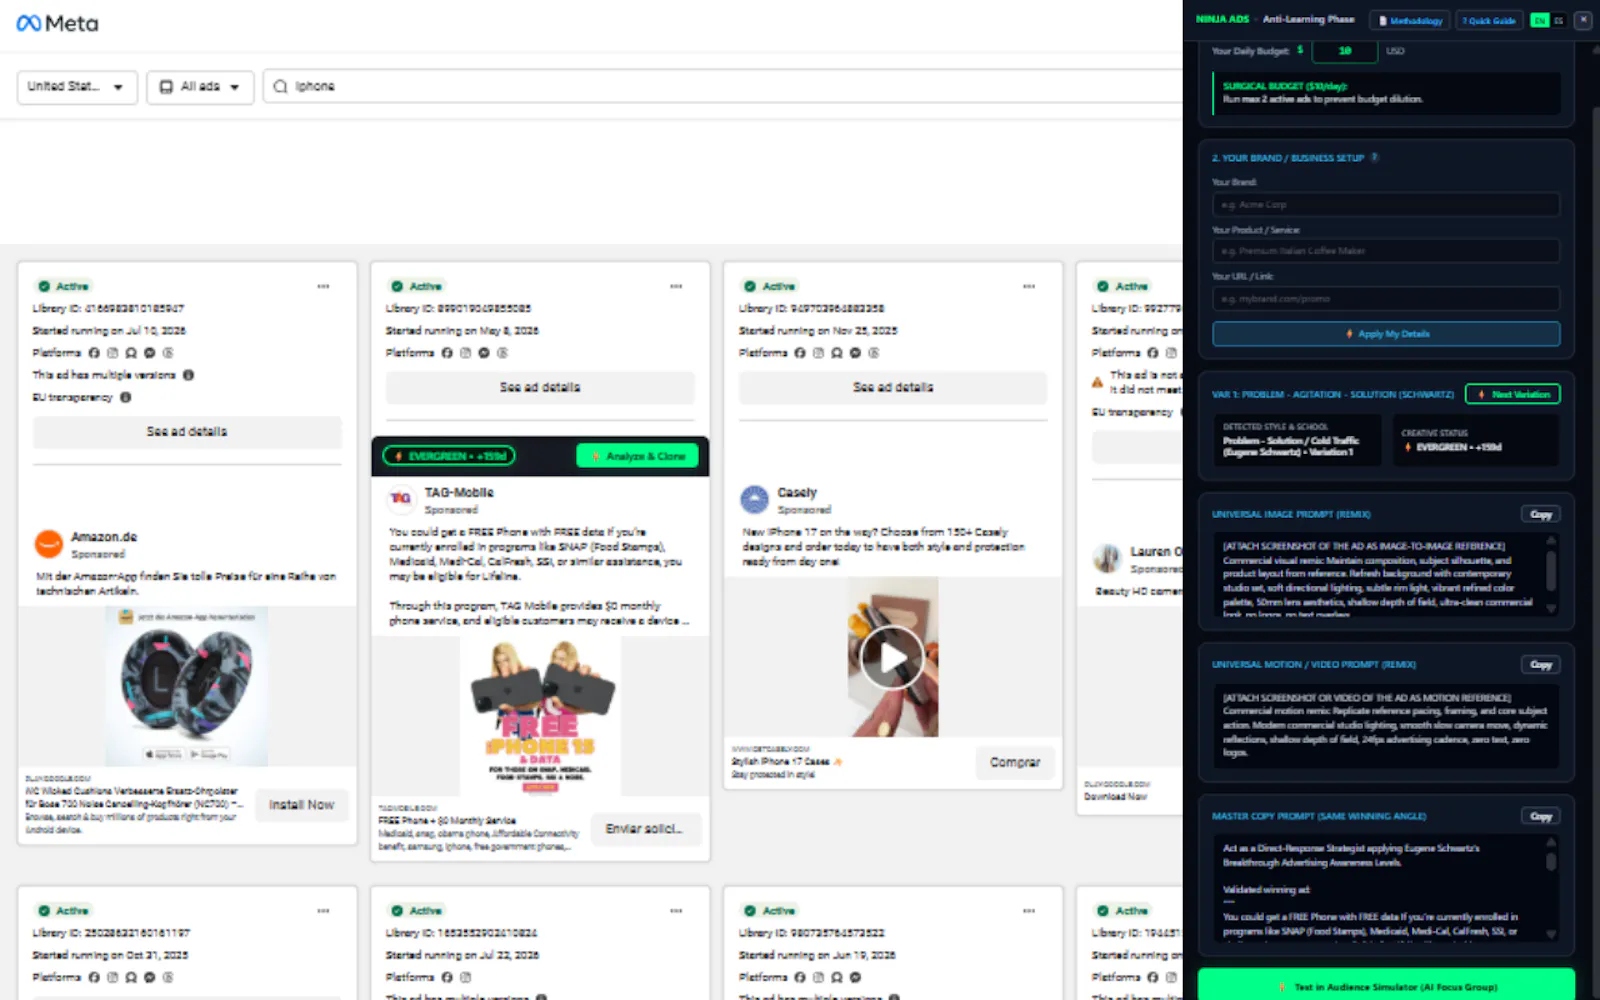Open three-dot menu on Oct 31 ad card

[x=323, y=910]
